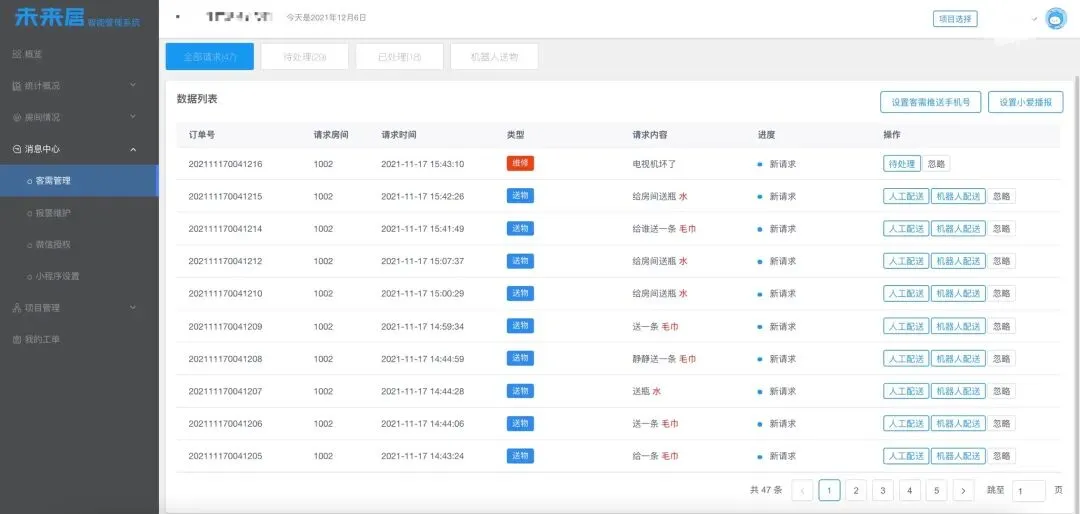Image resolution: width=1080 pixels, height=514 pixels.
Task: Click the 请求内容 column header
Action: (x=650, y=135)
